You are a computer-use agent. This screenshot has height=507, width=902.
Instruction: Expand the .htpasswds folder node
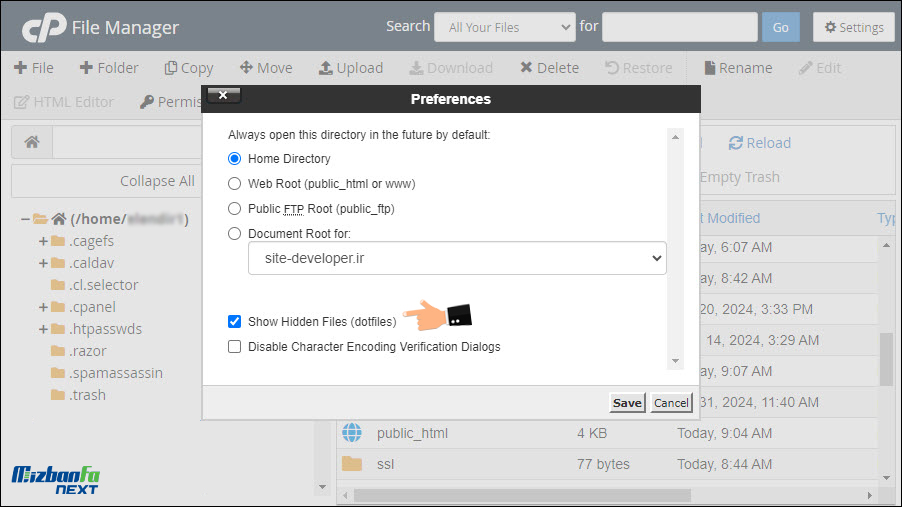43,329
